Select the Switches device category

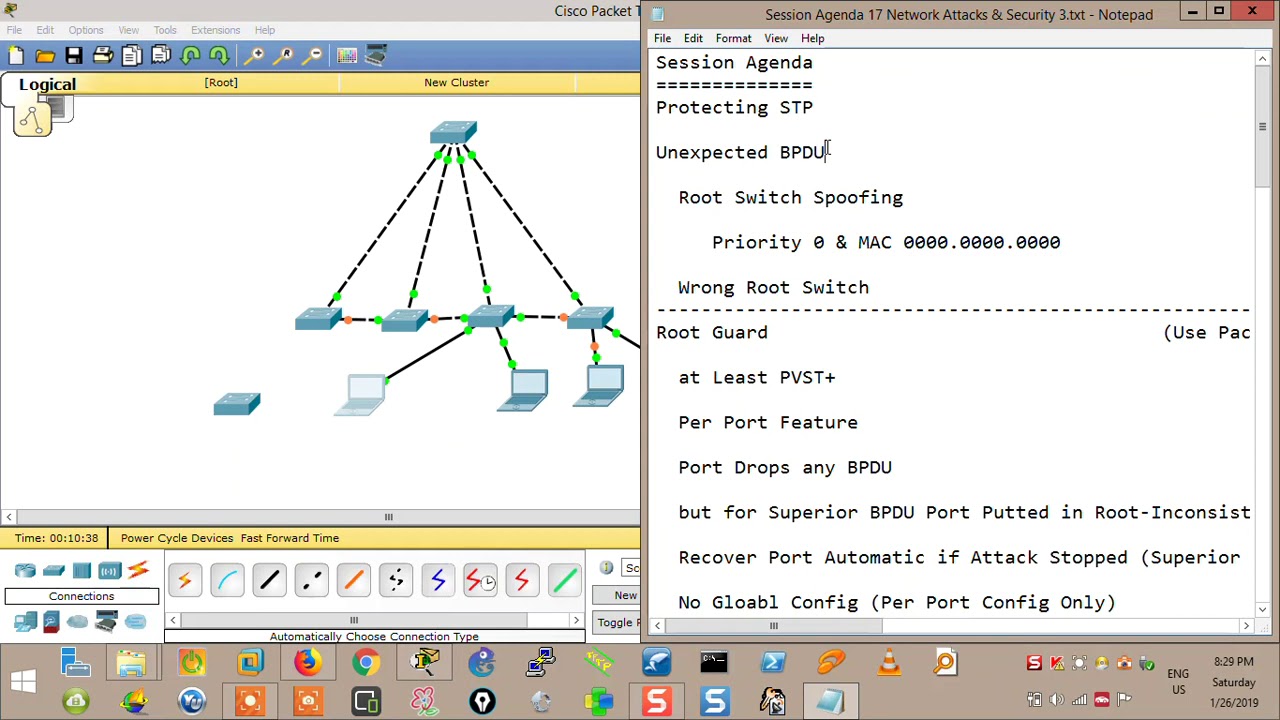pyautogui.click(x=54, y=571)
